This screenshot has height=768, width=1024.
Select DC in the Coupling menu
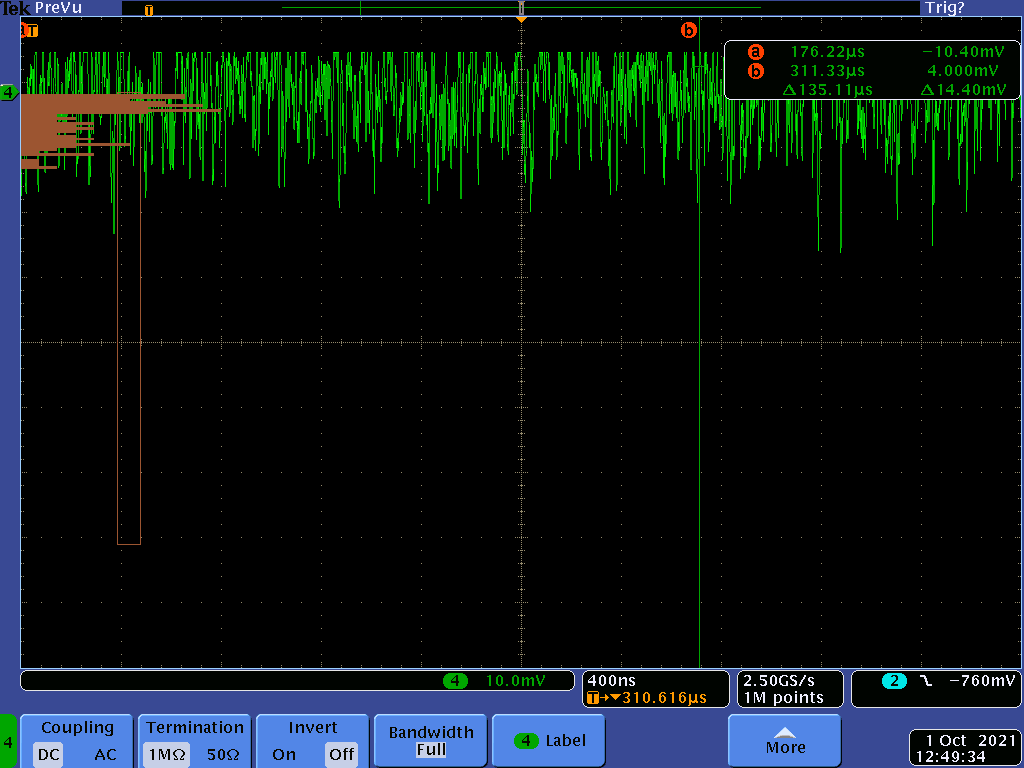(48, 755)
